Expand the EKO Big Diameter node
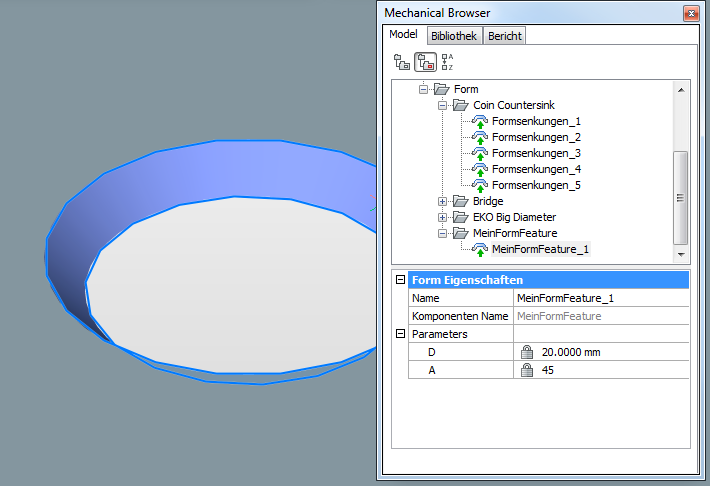 pos(442,217)
